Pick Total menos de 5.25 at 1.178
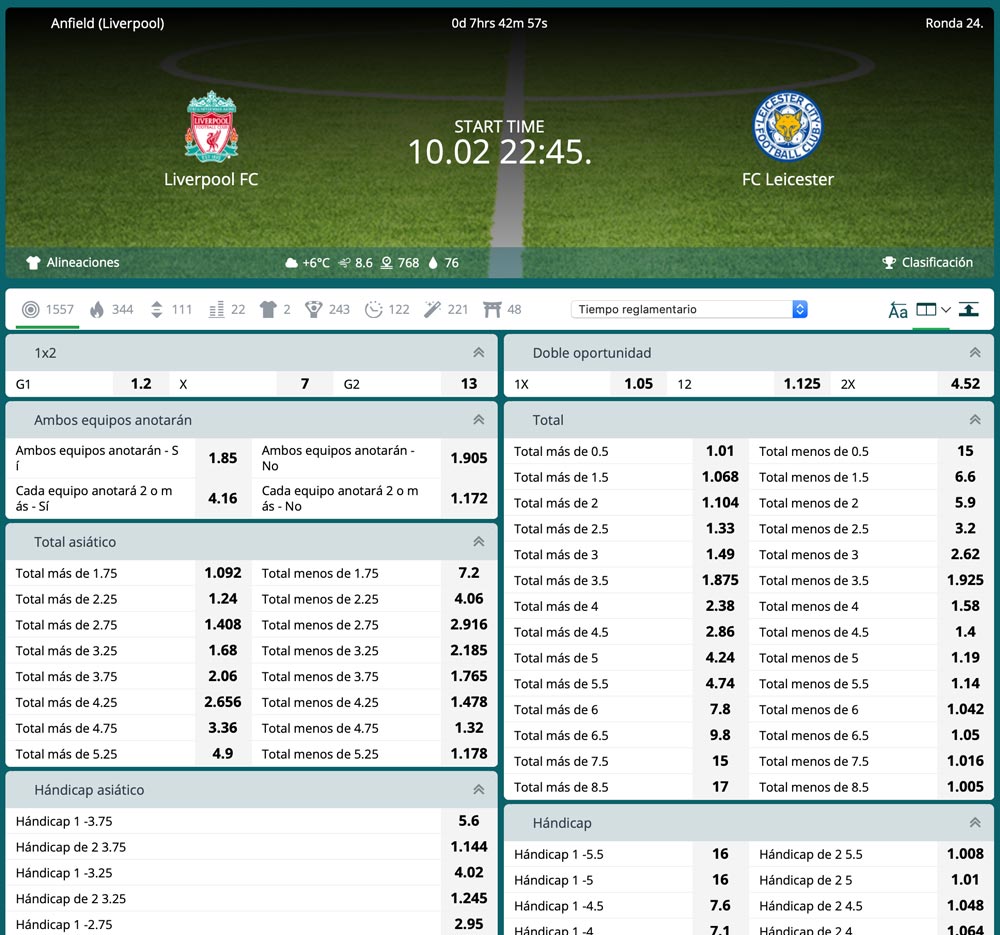The image size is (1000, 935). (469, 754)
